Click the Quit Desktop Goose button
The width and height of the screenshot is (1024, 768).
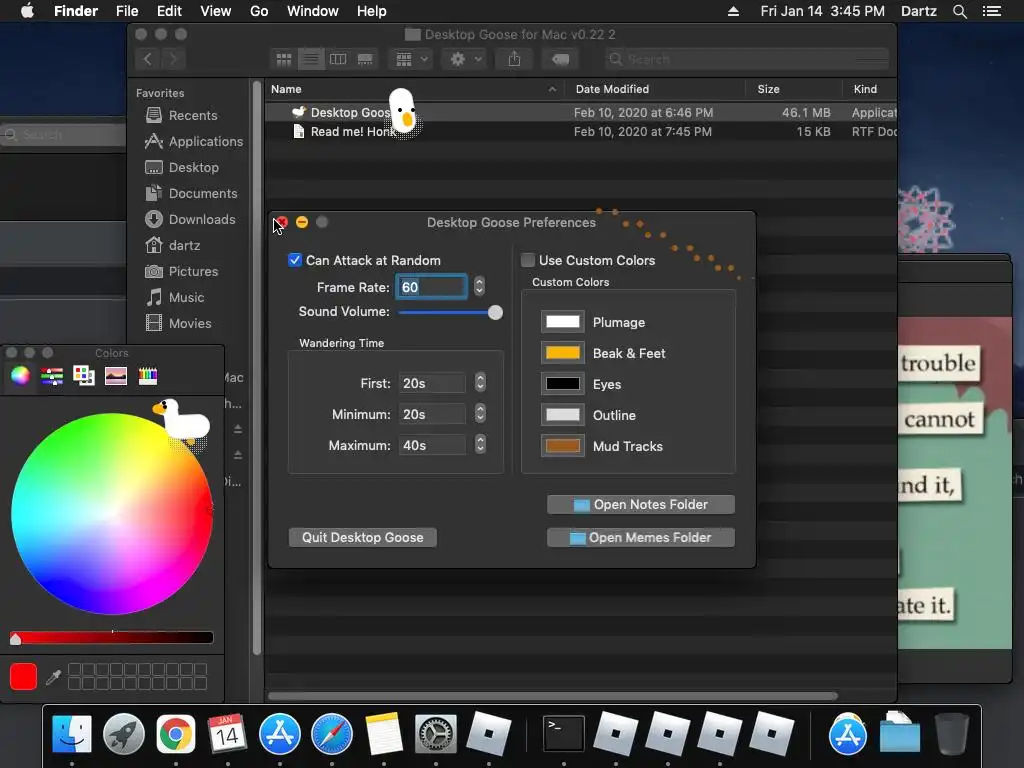pos(362,537)
